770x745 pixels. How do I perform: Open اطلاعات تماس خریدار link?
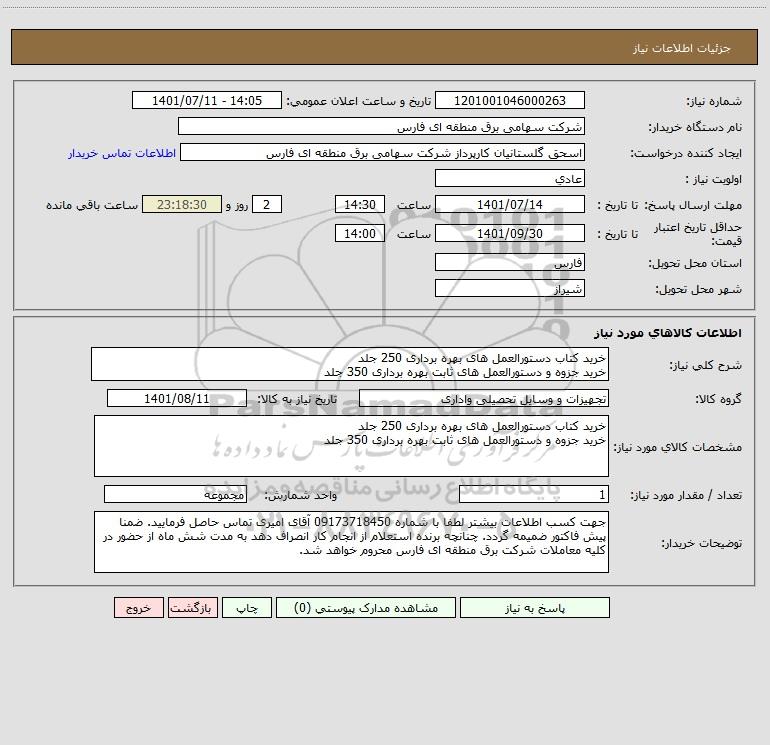coord(122,153)
